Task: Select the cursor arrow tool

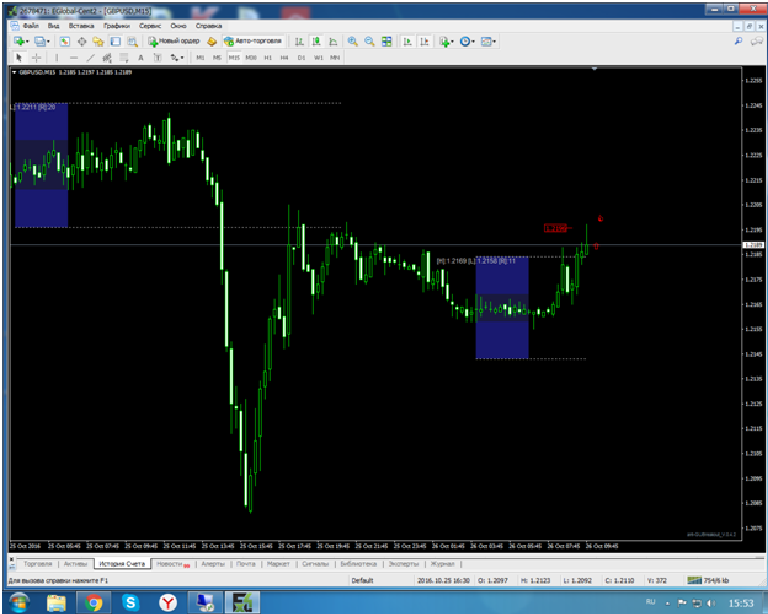Action: tap(19, 58)
